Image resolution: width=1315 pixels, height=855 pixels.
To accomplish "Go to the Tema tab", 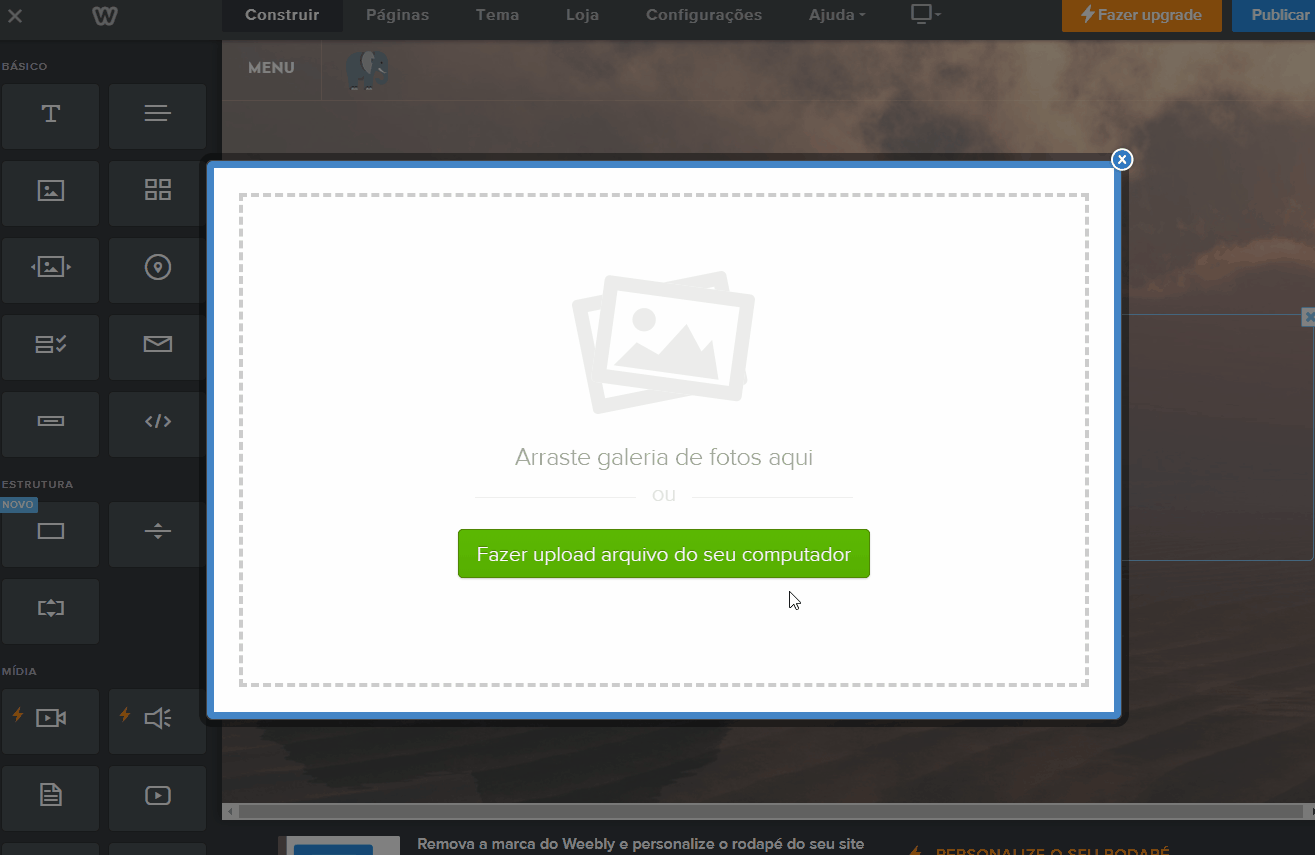I will pyautogui.click(x=497, y=15).
